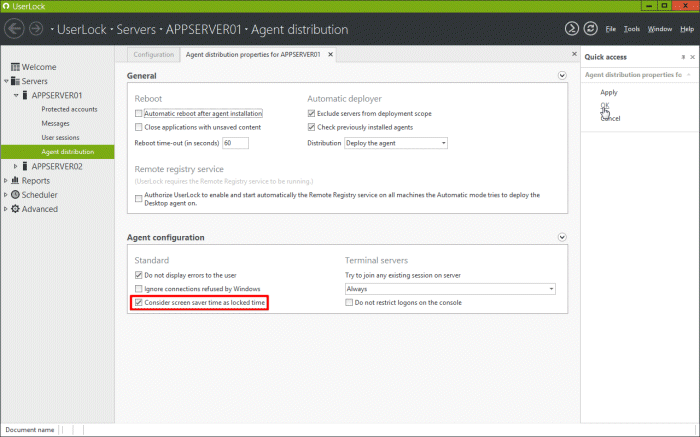Uncheck Consider screen saver time as locked time
Image resolution: width=700 pixels, height=437 pixels.
(139, 302)
